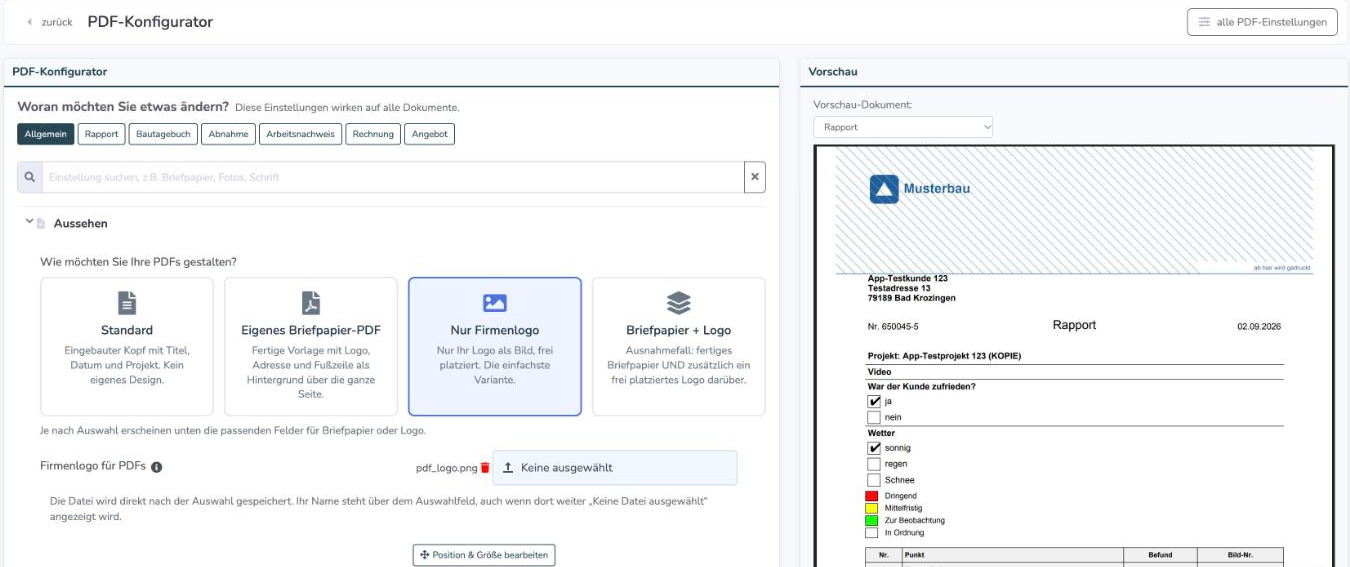This screenshot has height=567, width=1350.
Task: Click the PDF file icon on Briefpapier card
Action: (x=311, y=303)
